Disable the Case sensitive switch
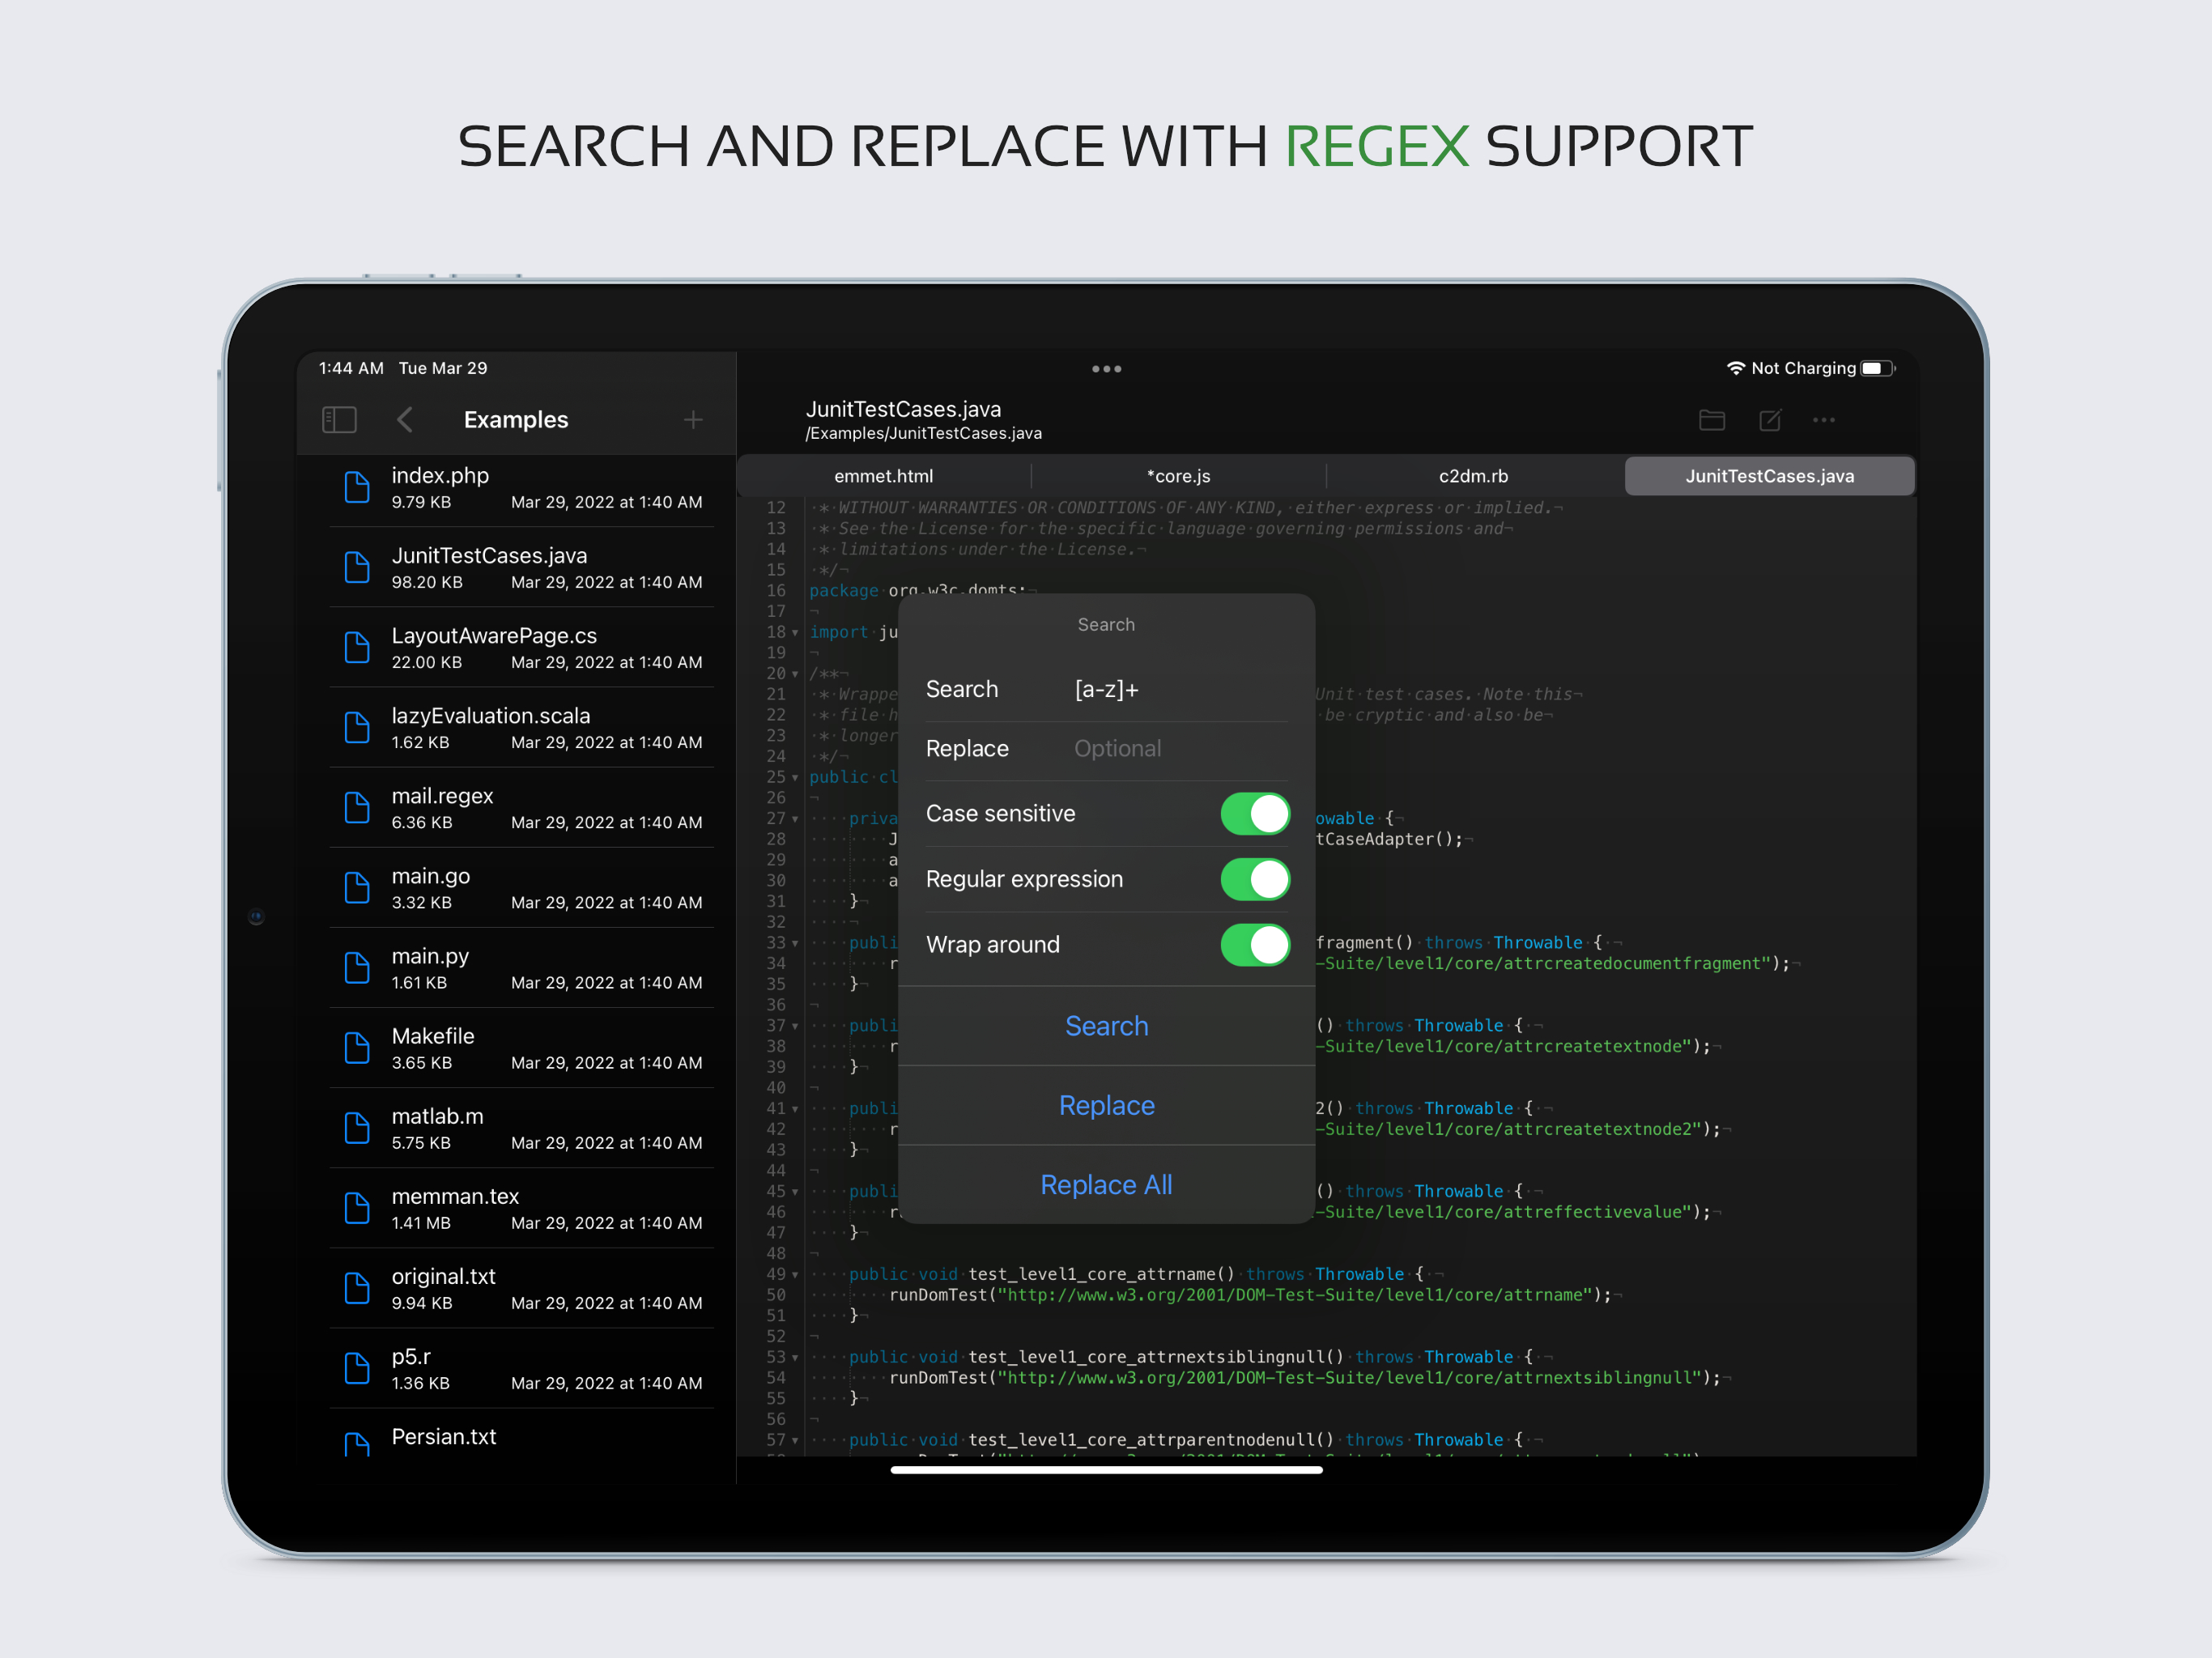This screenshot has width=2212, height=1658. click(x=1254, y=814)
